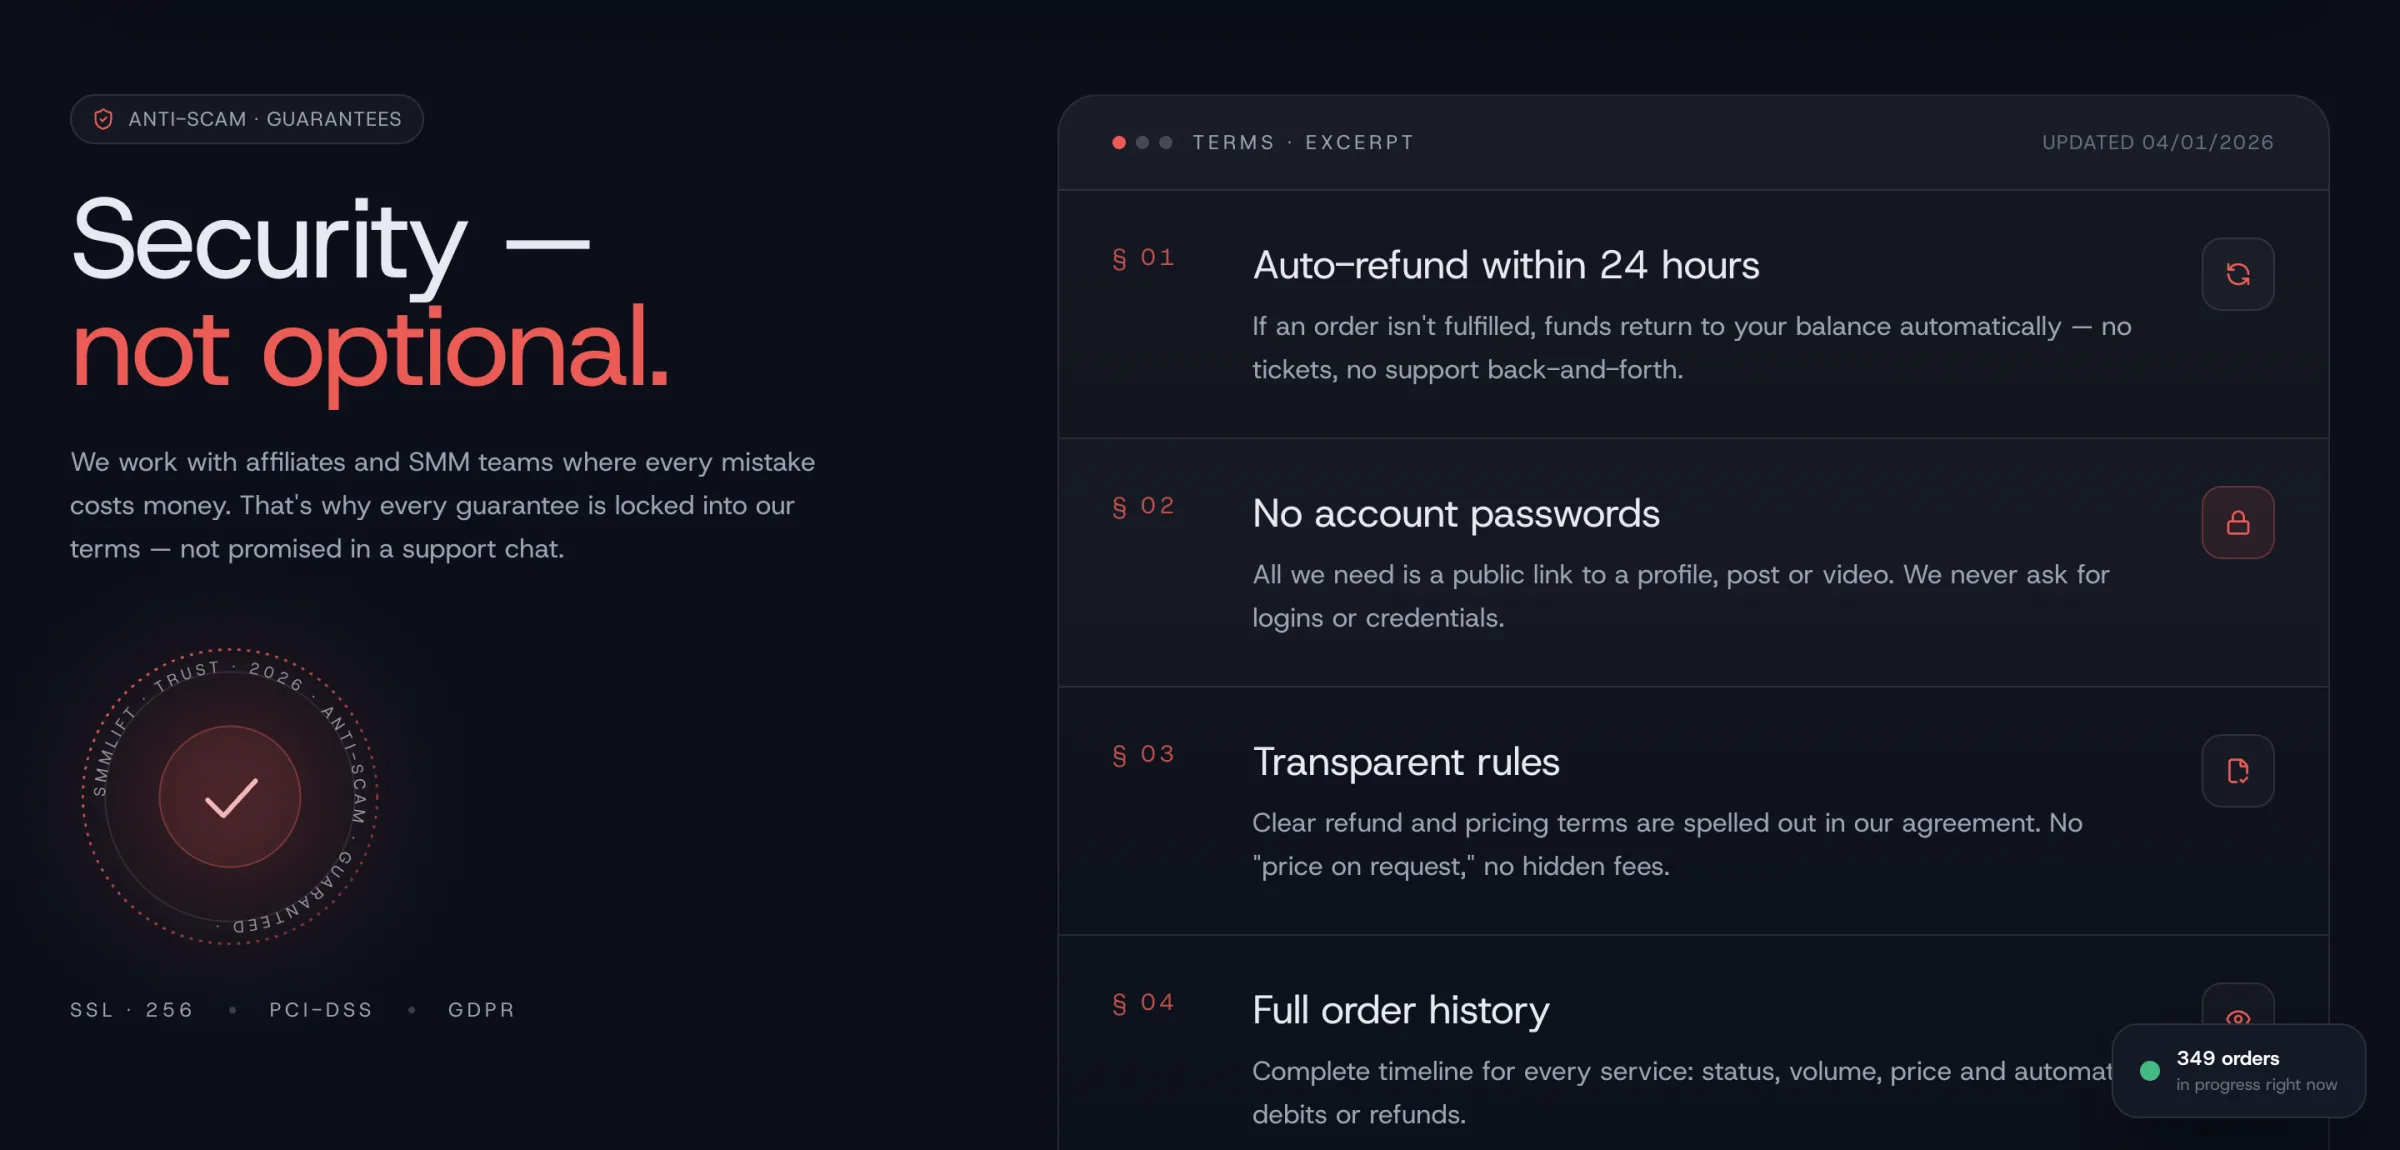
Task: Click the § 02 section number
Action: [x=1143, y=506]
